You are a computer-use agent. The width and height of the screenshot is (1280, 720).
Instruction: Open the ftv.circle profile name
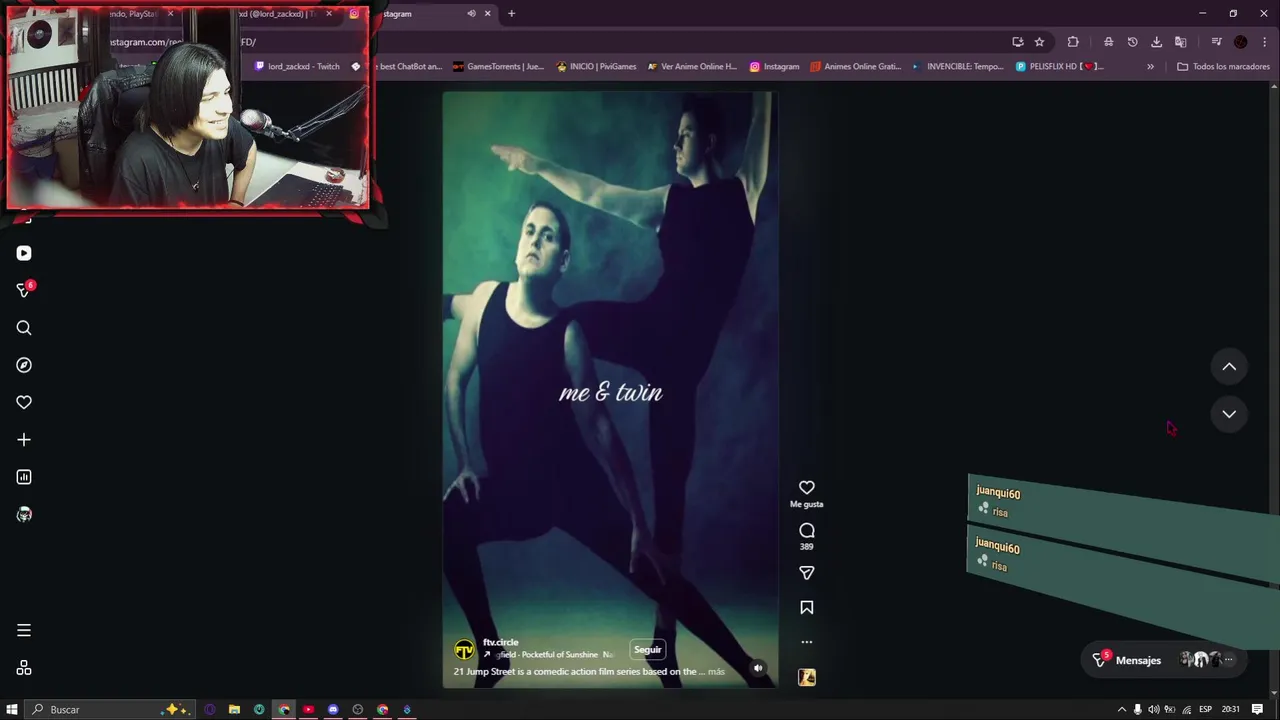click(501, 642)
